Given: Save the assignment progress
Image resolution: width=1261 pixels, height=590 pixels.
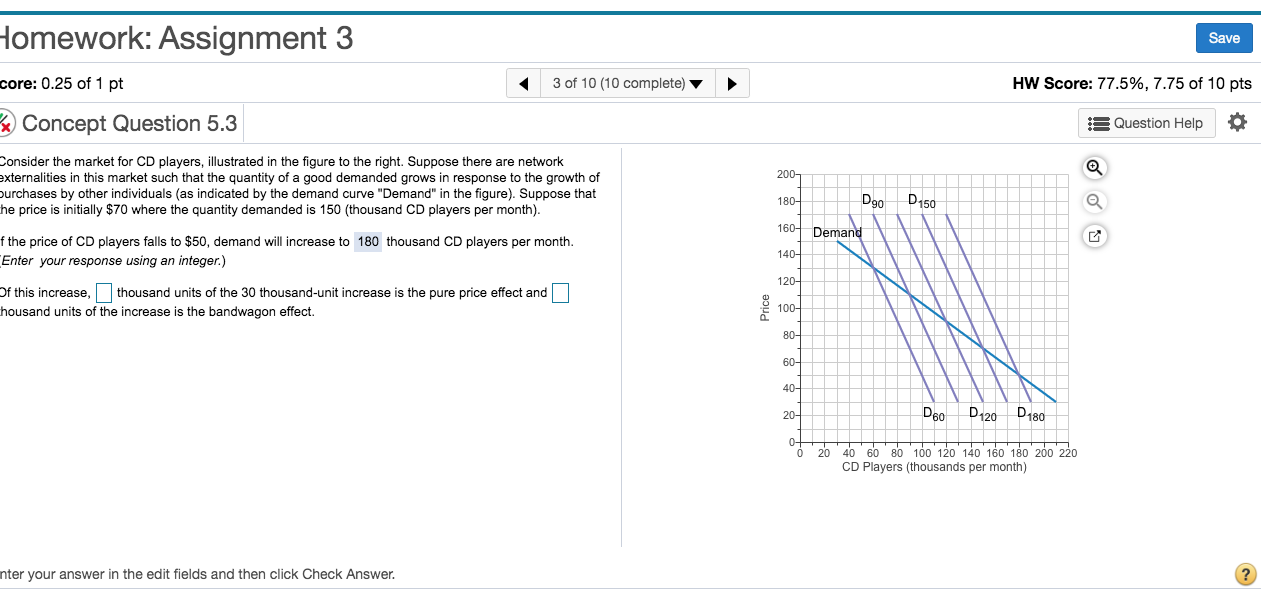Looking at the screenshot, I should pyautogui.click(x=1224, y=37).
